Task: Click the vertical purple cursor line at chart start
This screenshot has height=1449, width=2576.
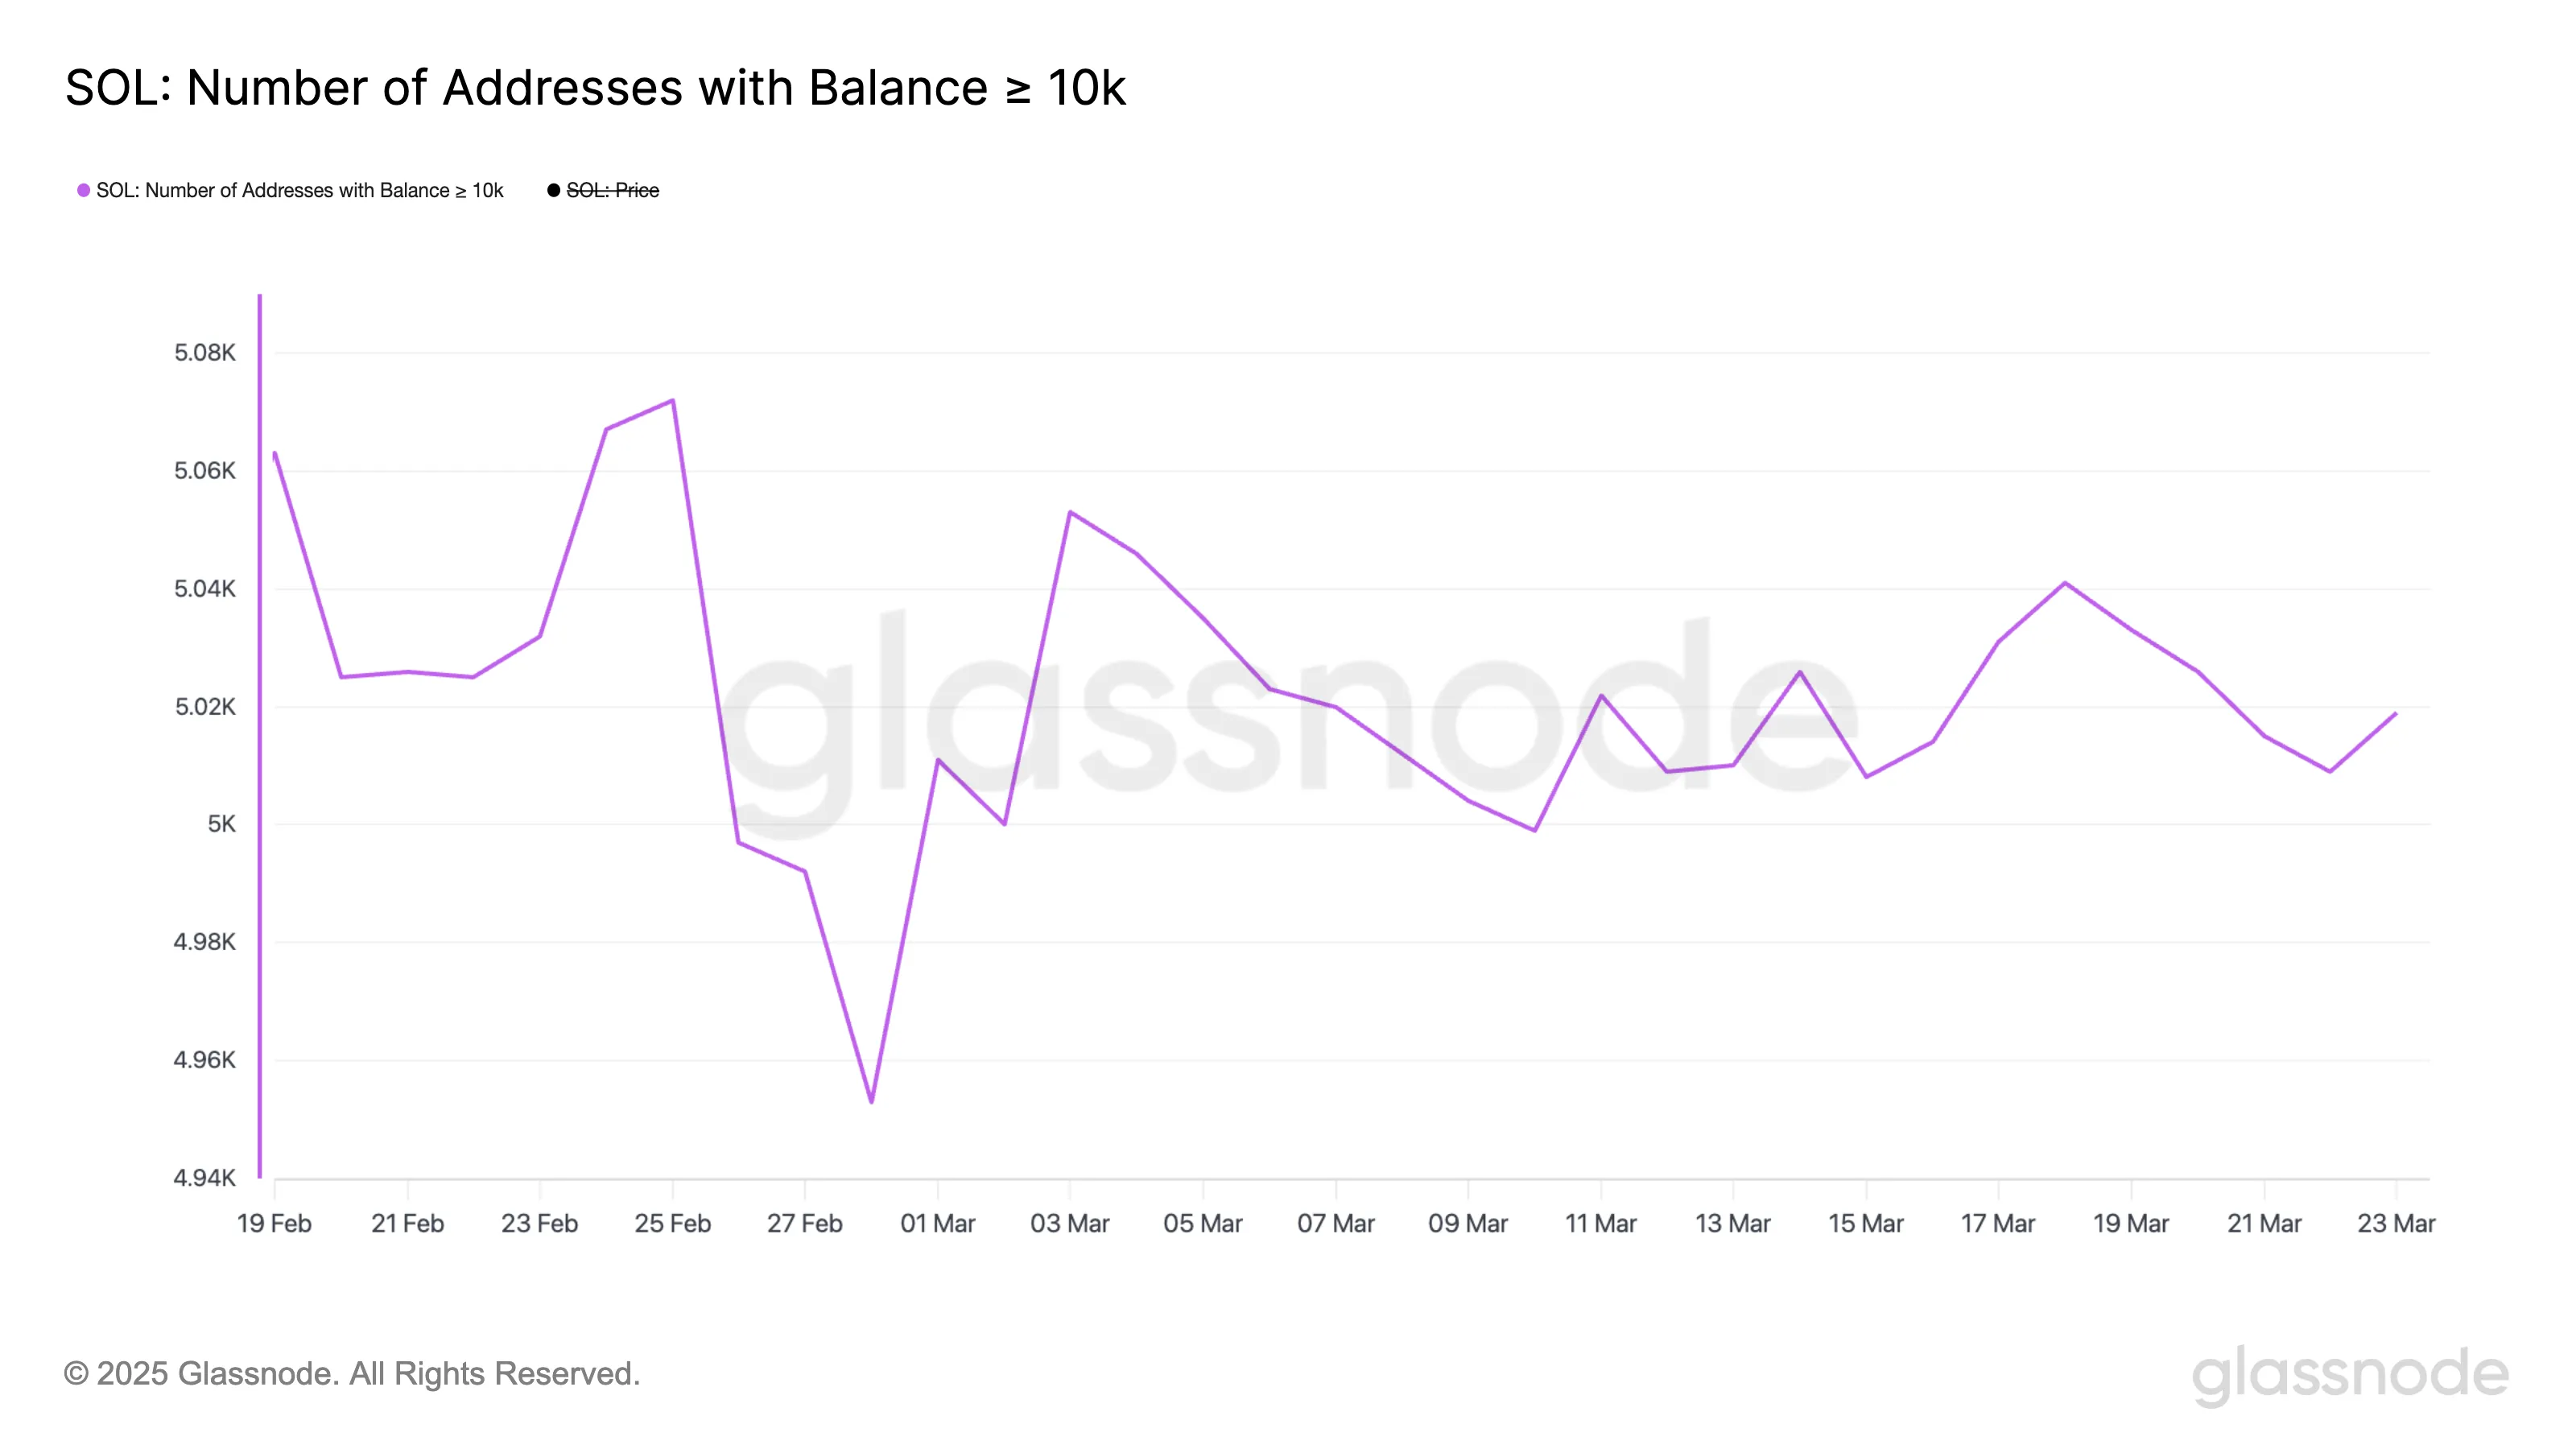Action: 260,736
